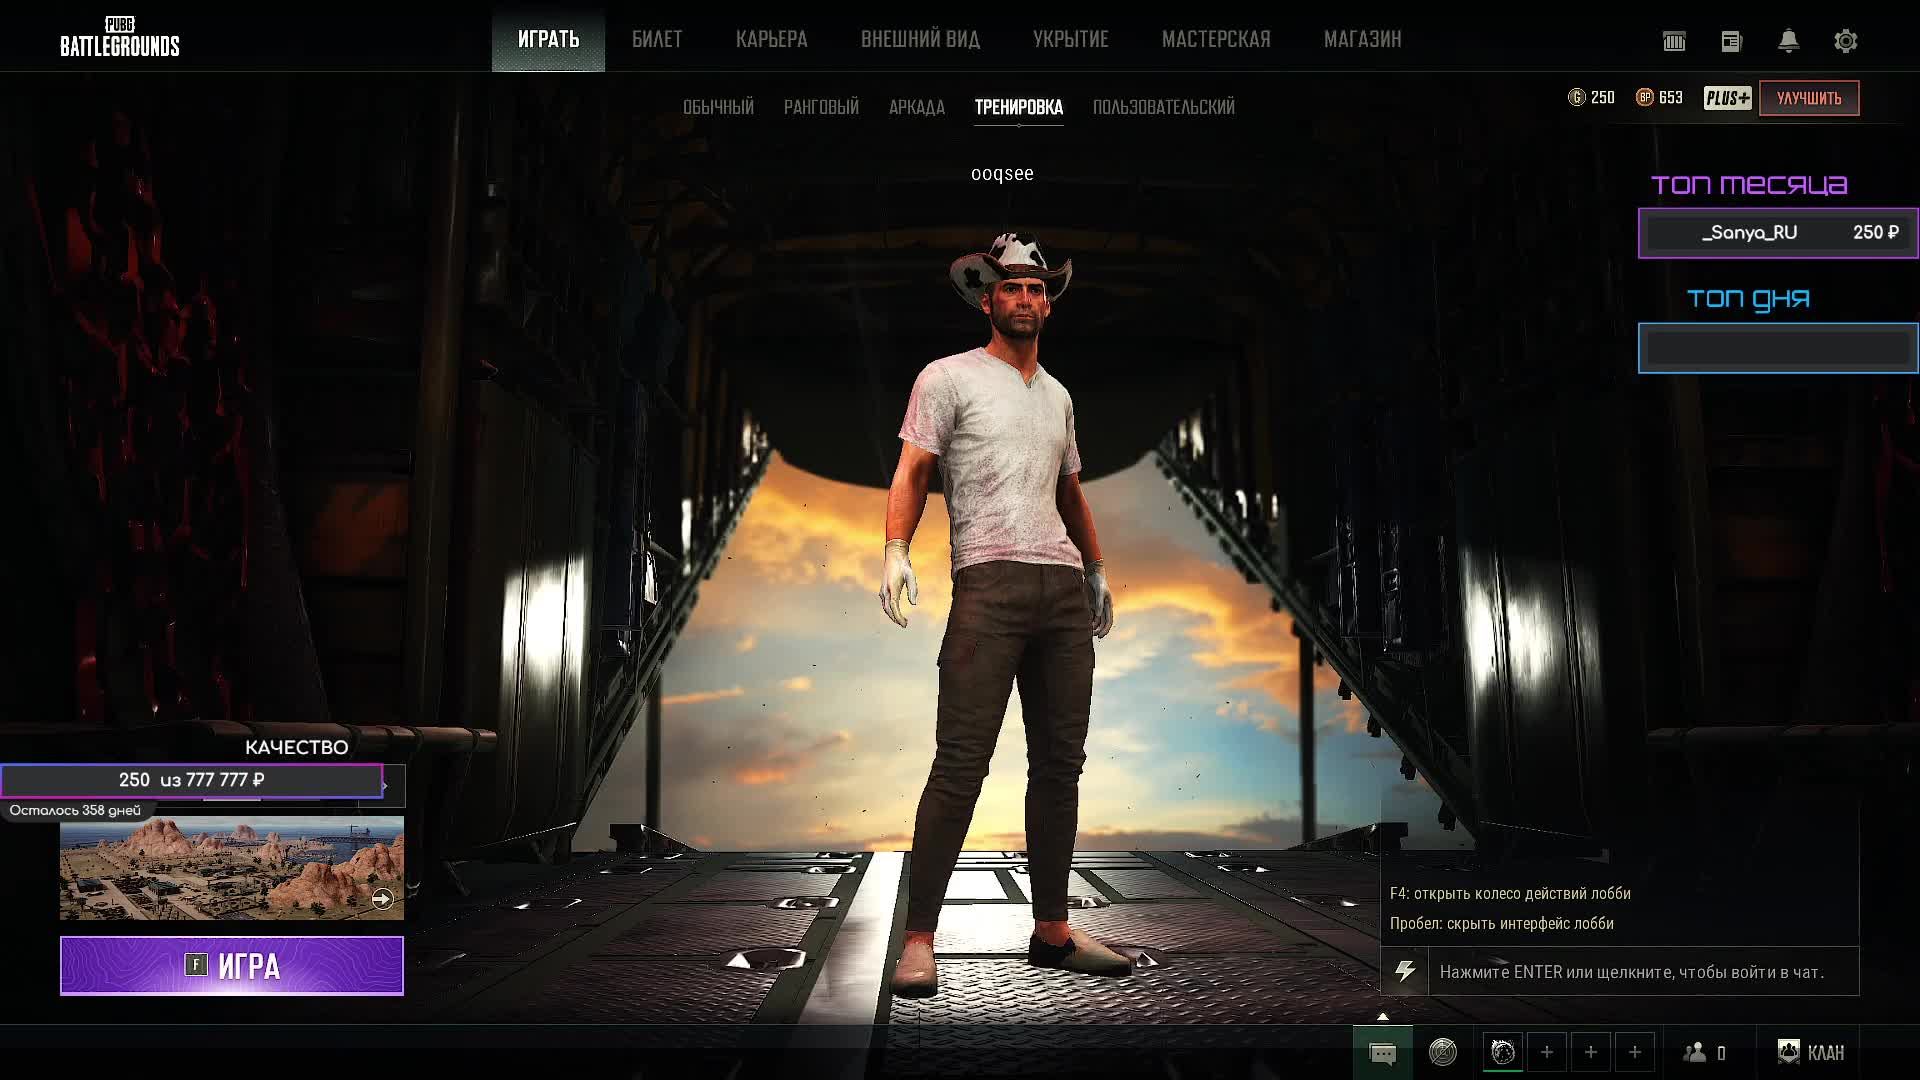This screenshot has width=1920, height=1080.
Task: Switch to the Аркада mode tab
Action: point(916,107)
